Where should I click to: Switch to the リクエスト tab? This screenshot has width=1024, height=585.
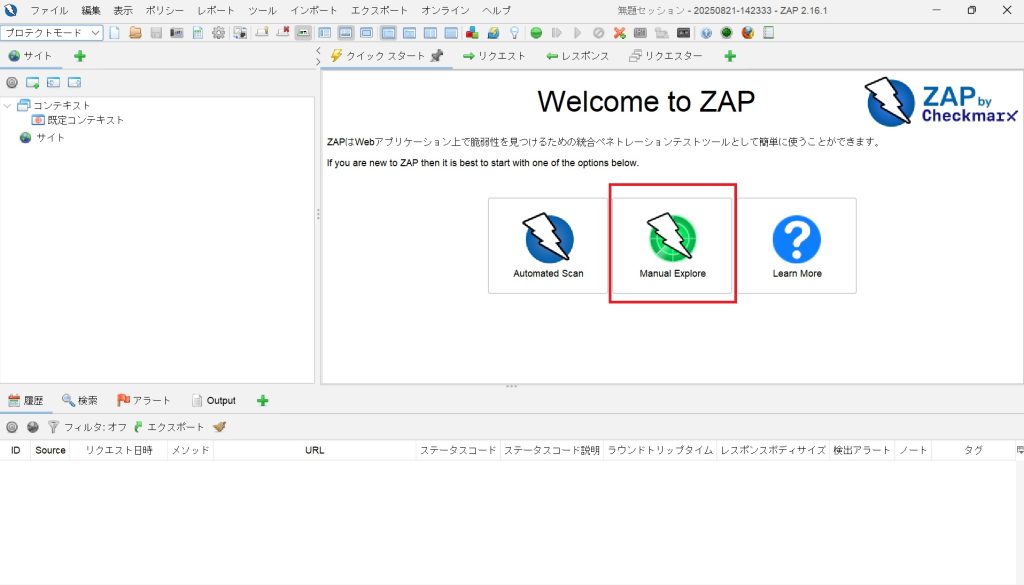click(494, 56)
